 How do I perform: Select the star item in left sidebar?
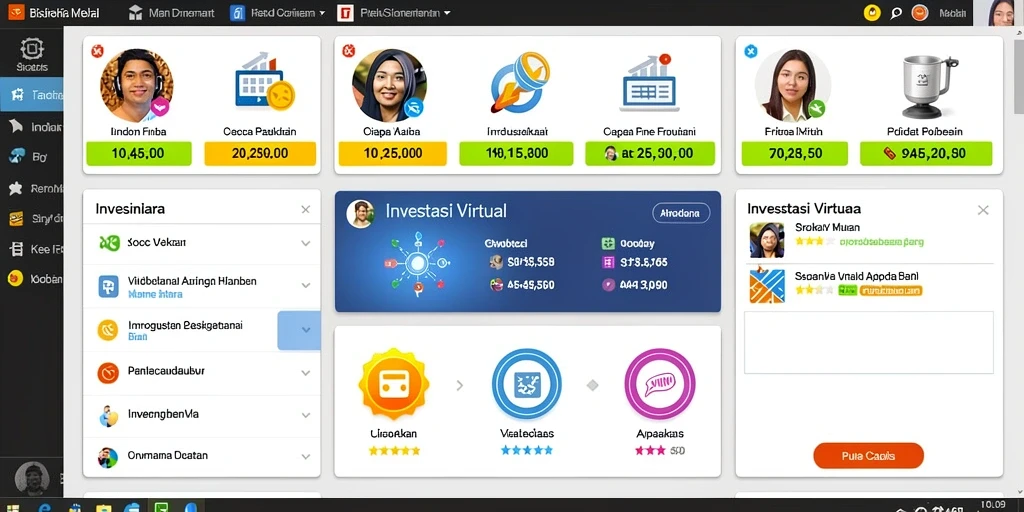click(16, 189)
